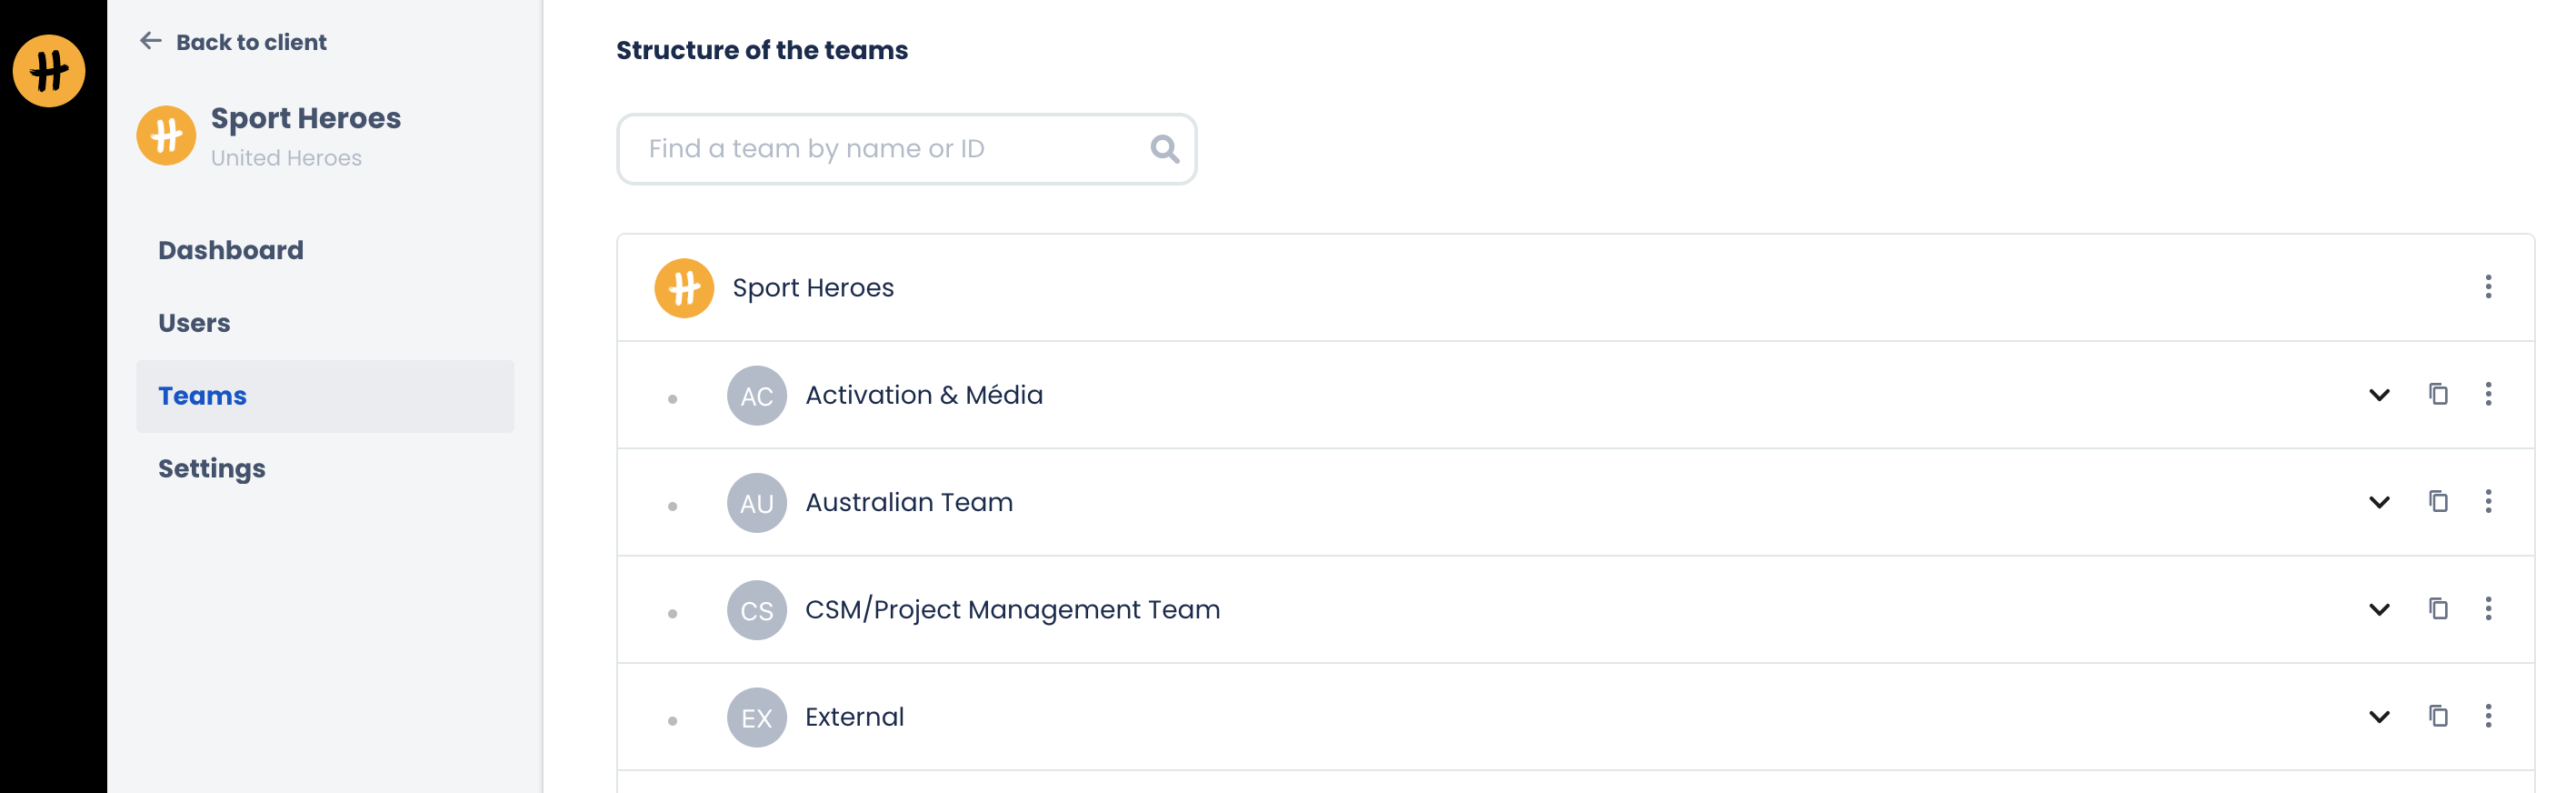Open the Users section

[194, 323]
